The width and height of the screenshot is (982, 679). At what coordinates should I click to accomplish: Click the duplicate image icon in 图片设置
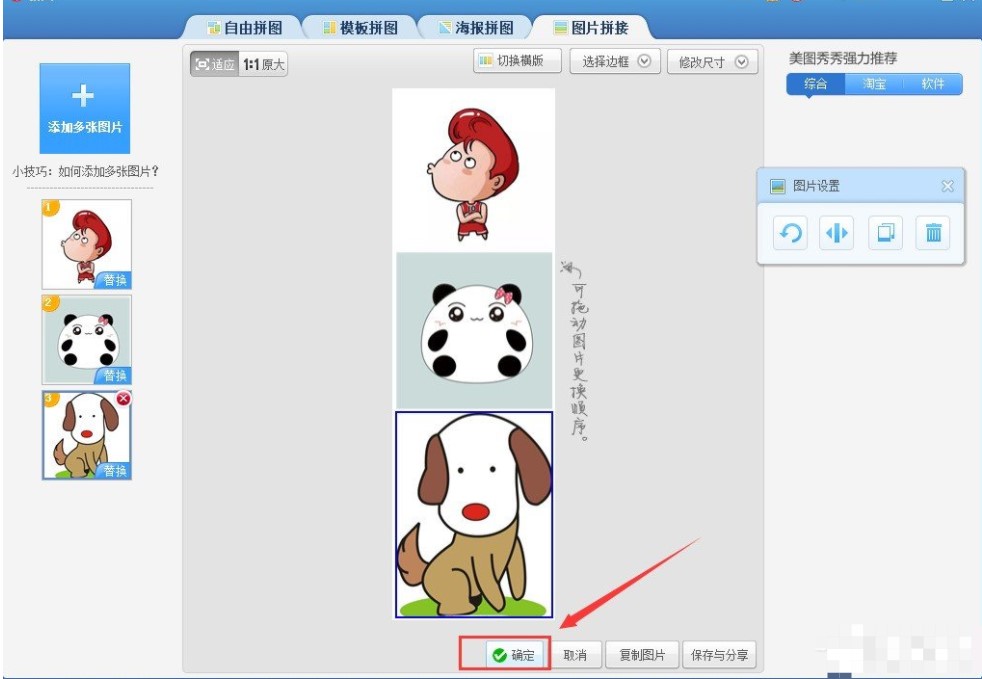pyautogui.click(x=884, y=234)
